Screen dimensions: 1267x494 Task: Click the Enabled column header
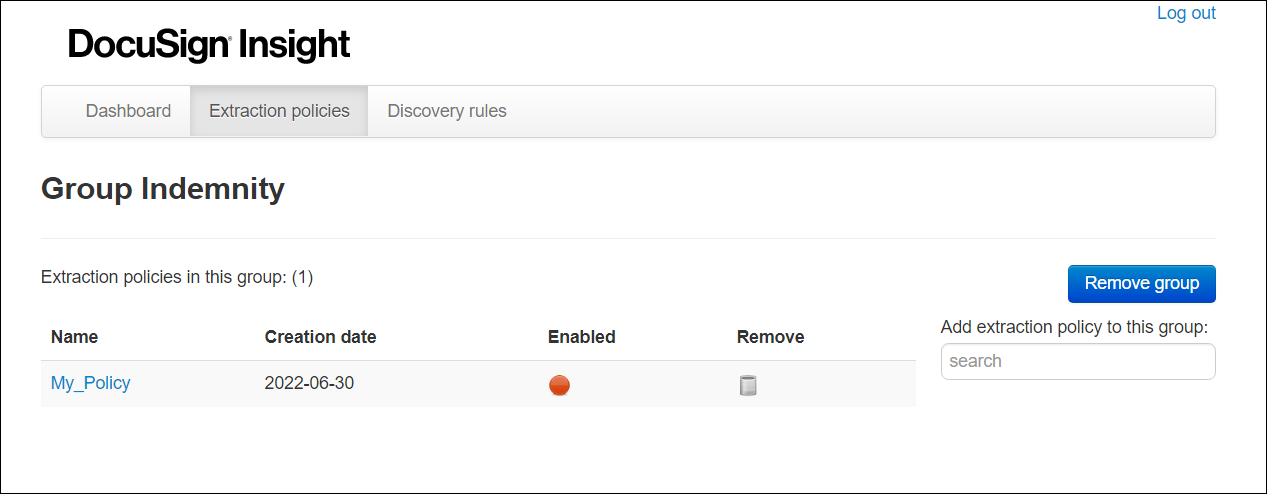582,337
